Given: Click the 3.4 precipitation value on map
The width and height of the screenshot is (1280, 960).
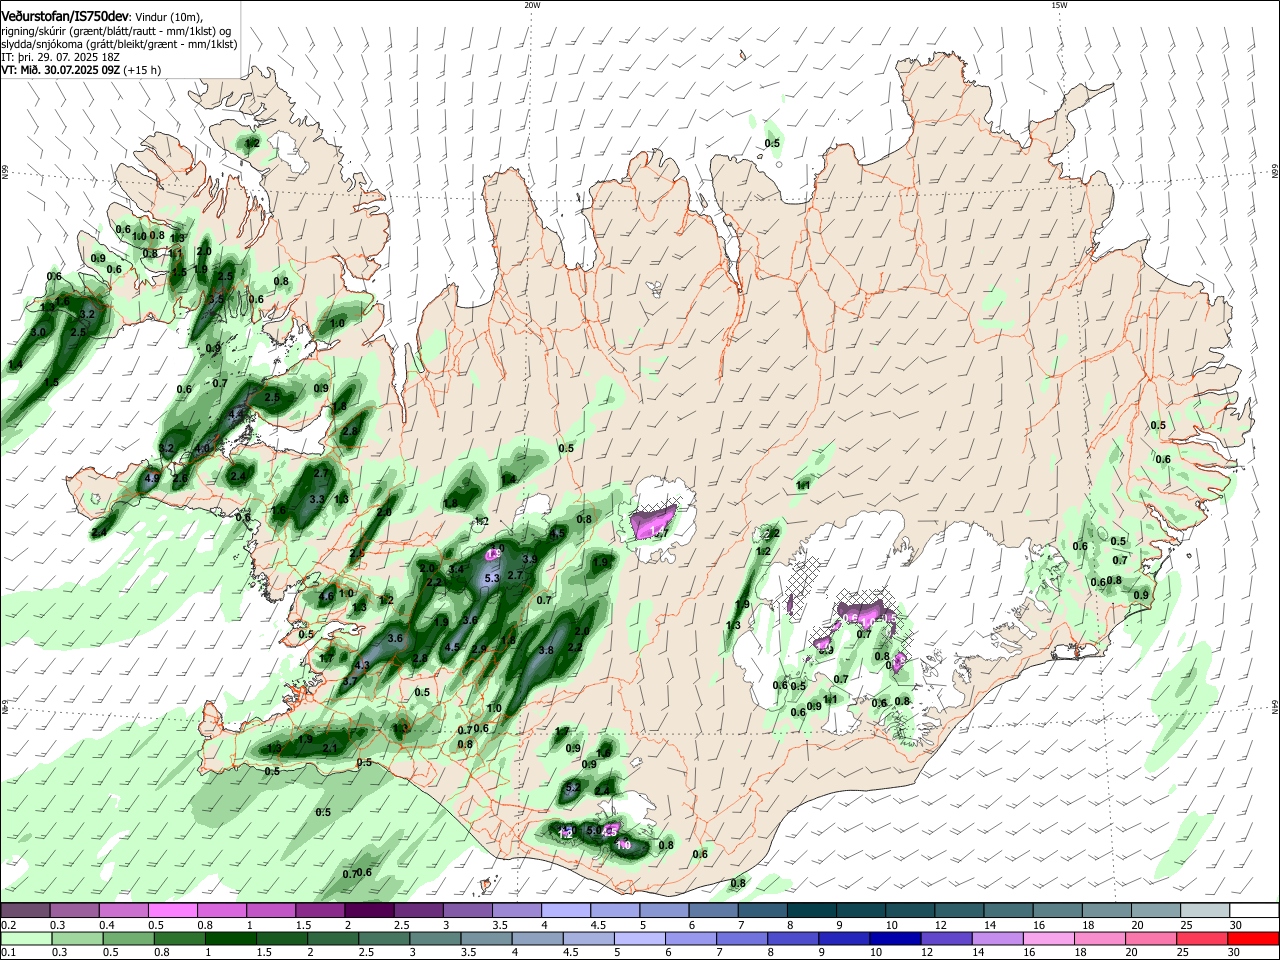Looking at the screenshot, I should 457,569.
